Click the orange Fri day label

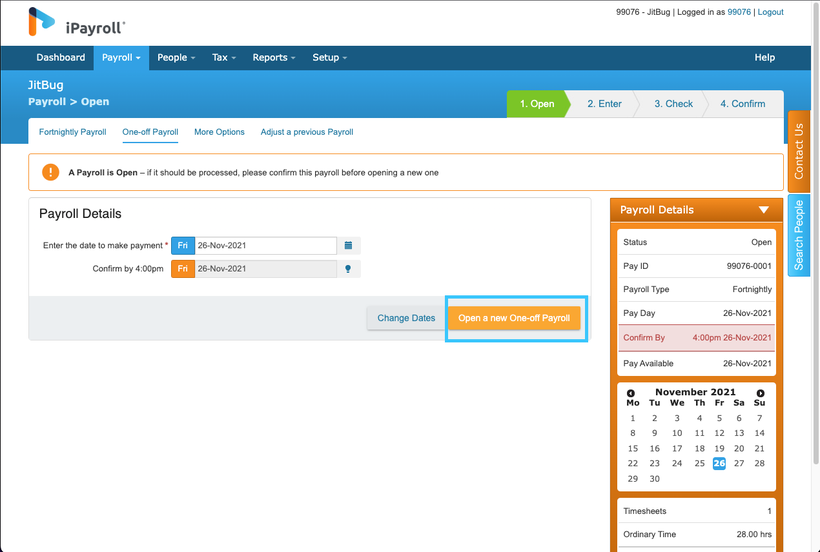[183, 269]
